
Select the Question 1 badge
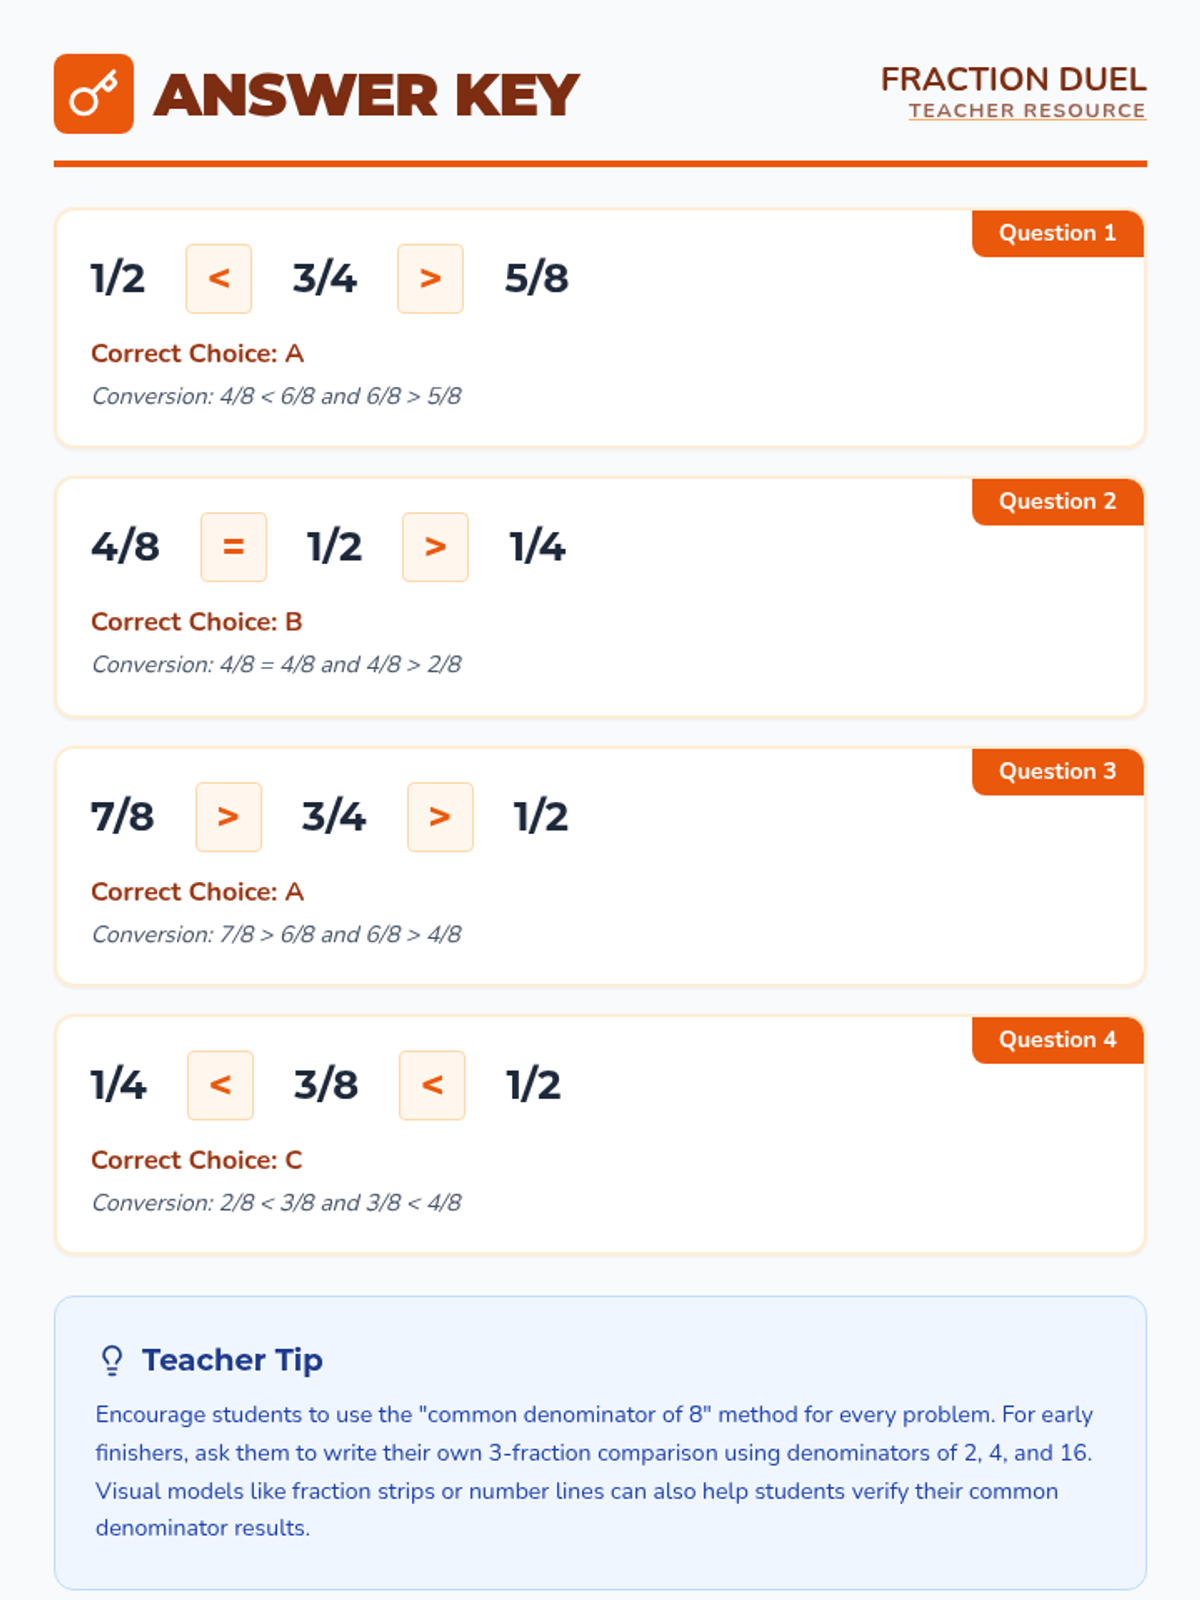pos(1057,233)
